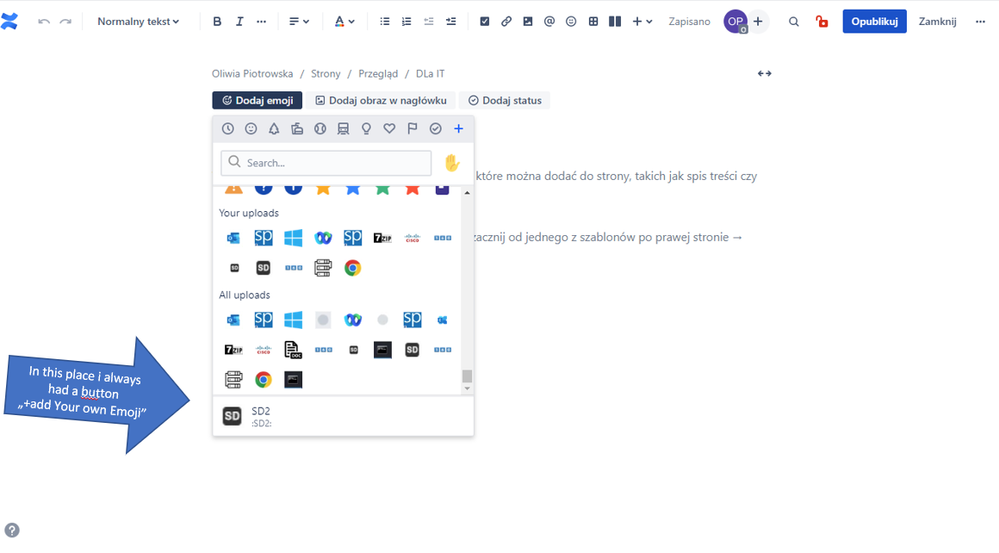Toggle italic formatting
999x553 pixels.
point(240,22)
